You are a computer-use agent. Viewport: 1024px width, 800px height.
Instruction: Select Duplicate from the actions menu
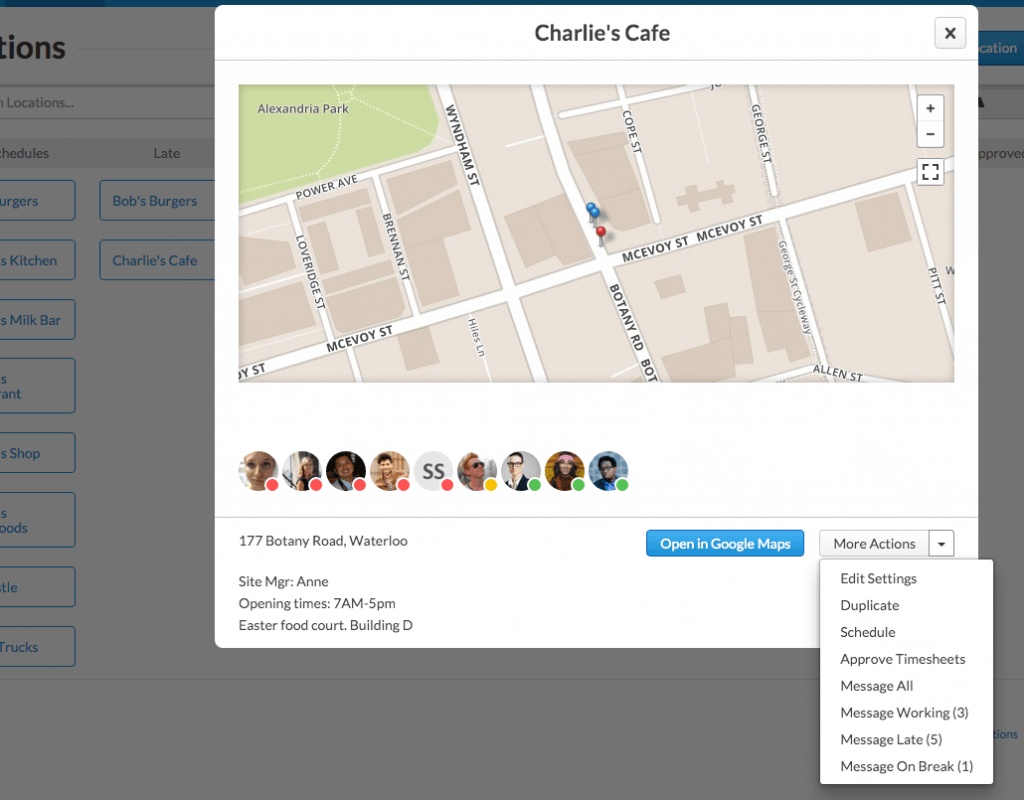(869, 606)
